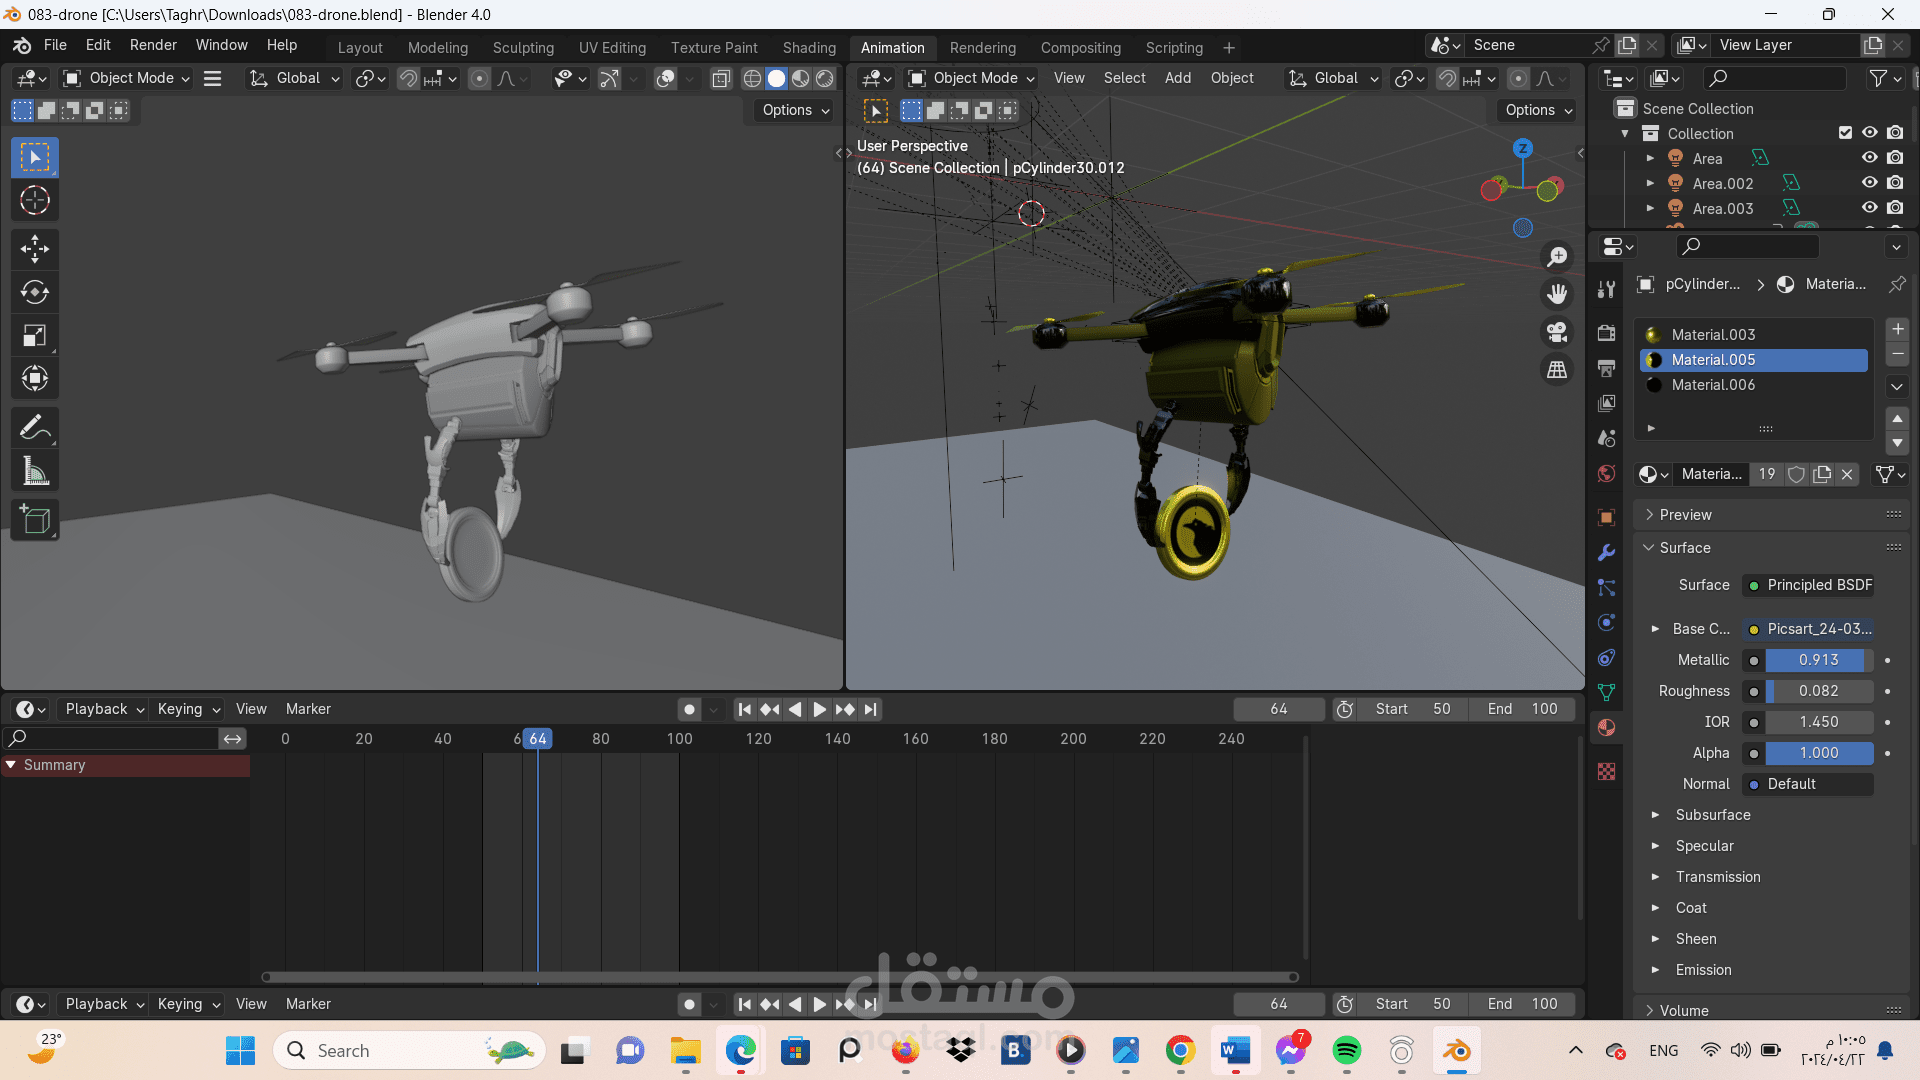This screenshot has width=1920, height=1080.
Task: Switch to the Shading workspace tab
Action: click(808, 47)
